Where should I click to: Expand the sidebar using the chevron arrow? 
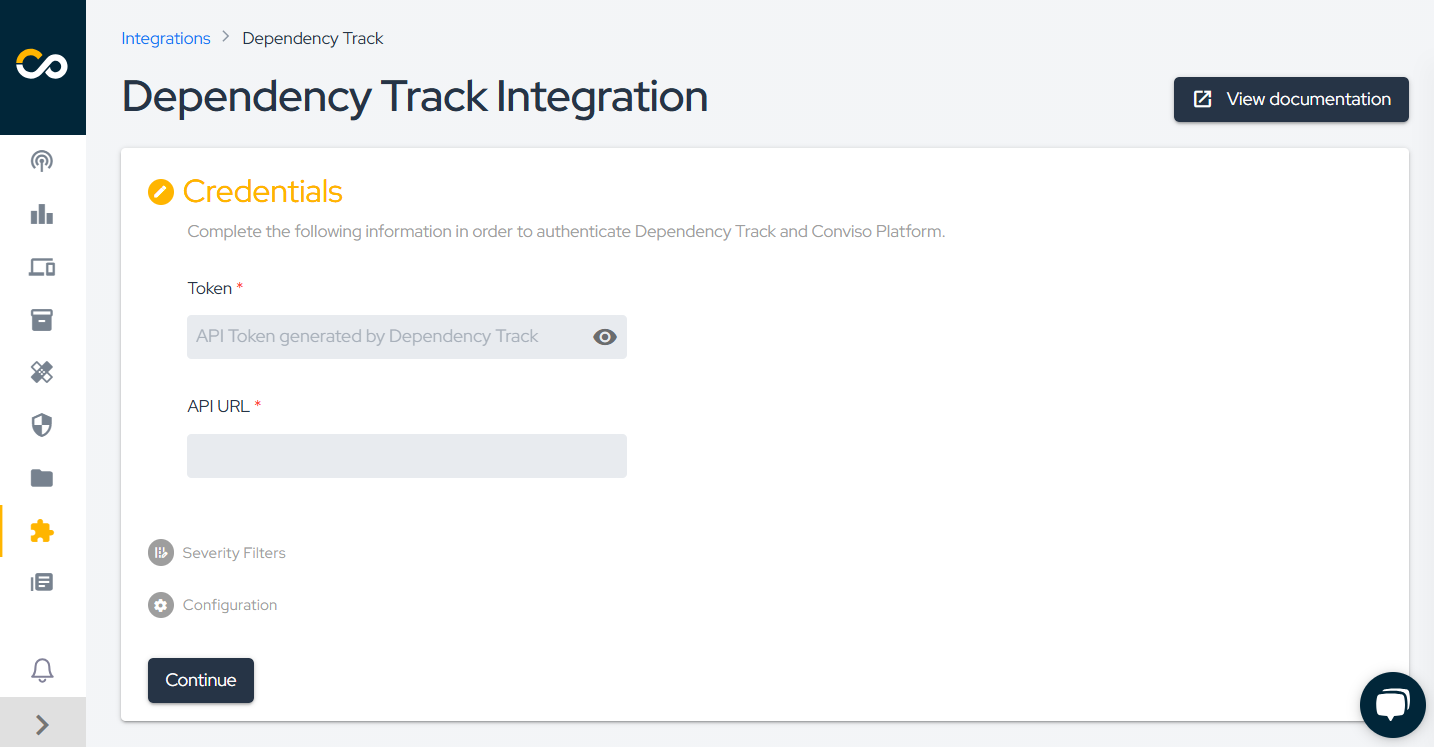tap(42, 724)
